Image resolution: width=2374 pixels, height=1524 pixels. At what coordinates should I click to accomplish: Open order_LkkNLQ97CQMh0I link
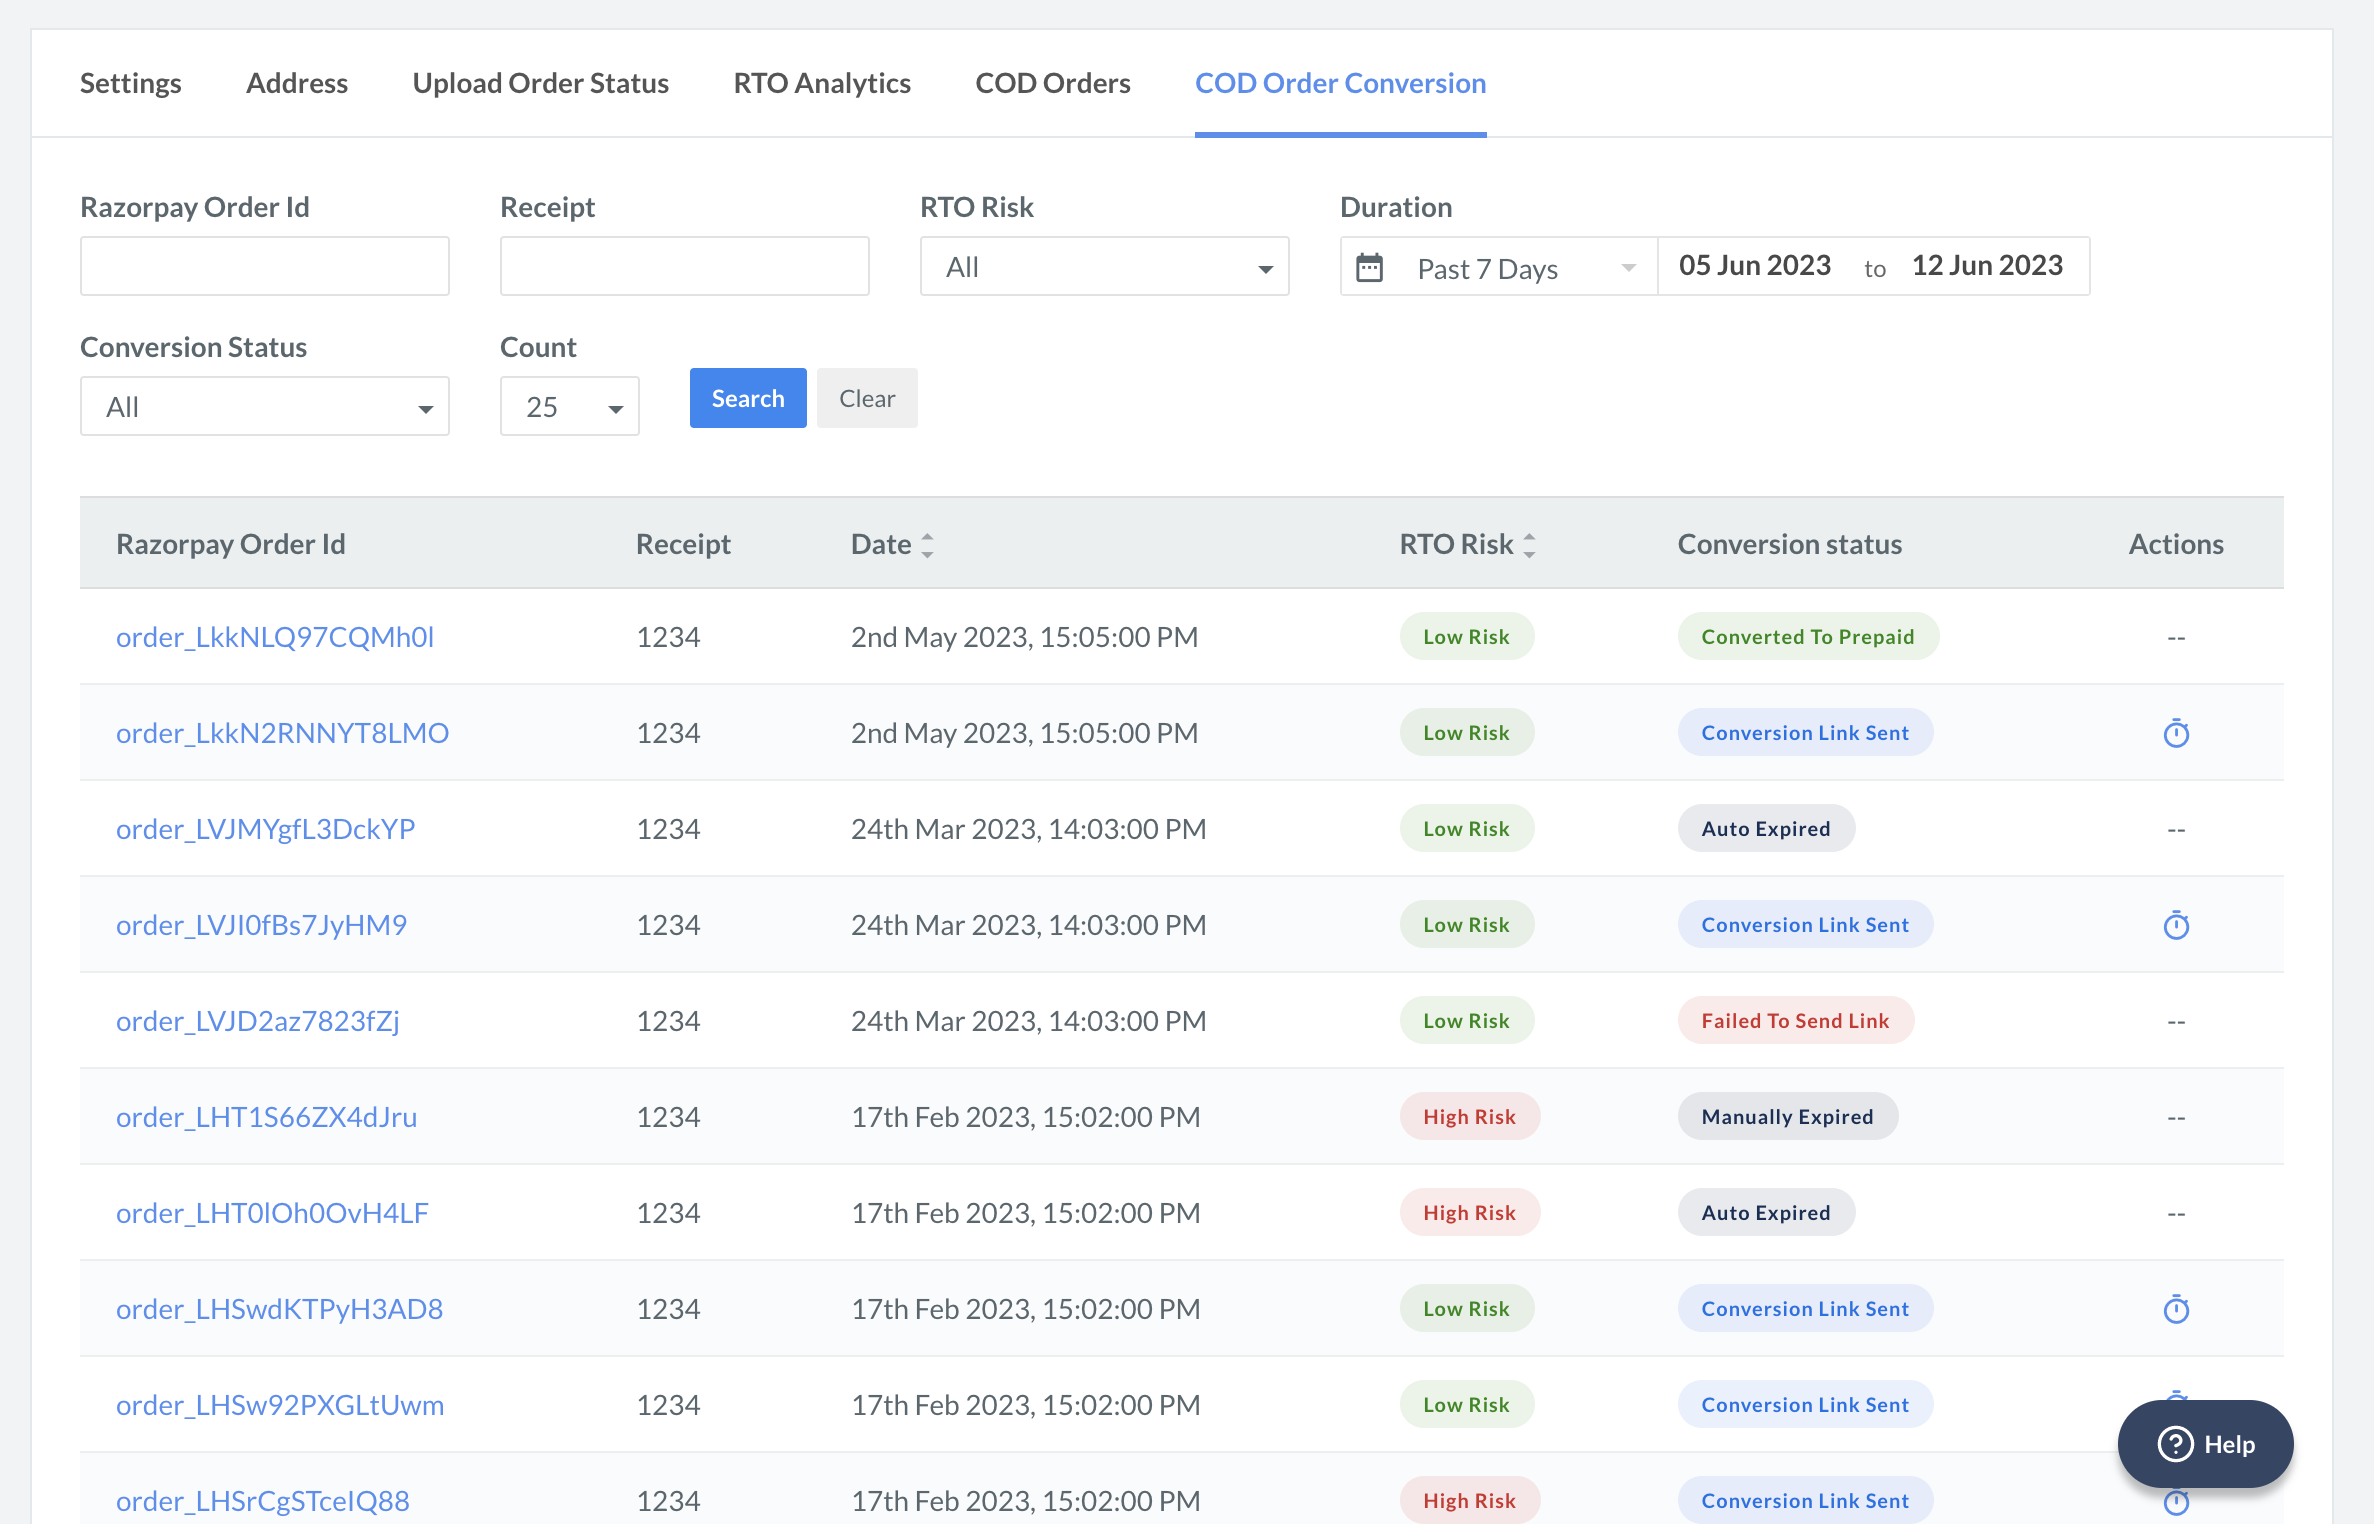click(275, 637)
